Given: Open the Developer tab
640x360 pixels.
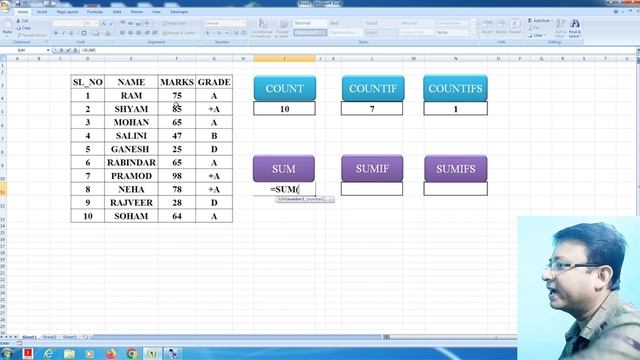Looking at the screenshot, I should coord(179,12).
